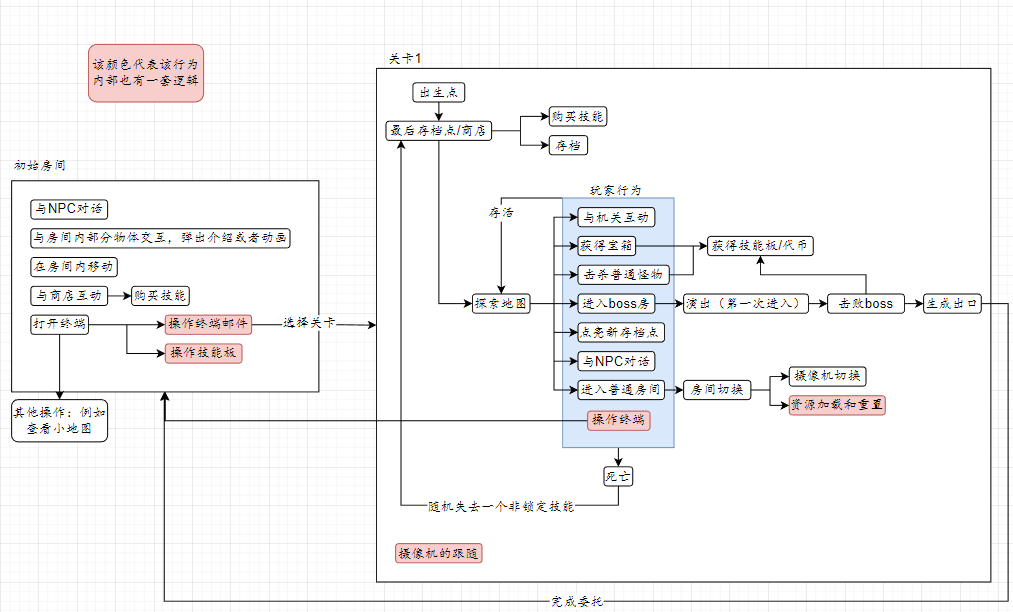1013x612 pixels.
Task: Select the 出生点 node
Action: 439,92
